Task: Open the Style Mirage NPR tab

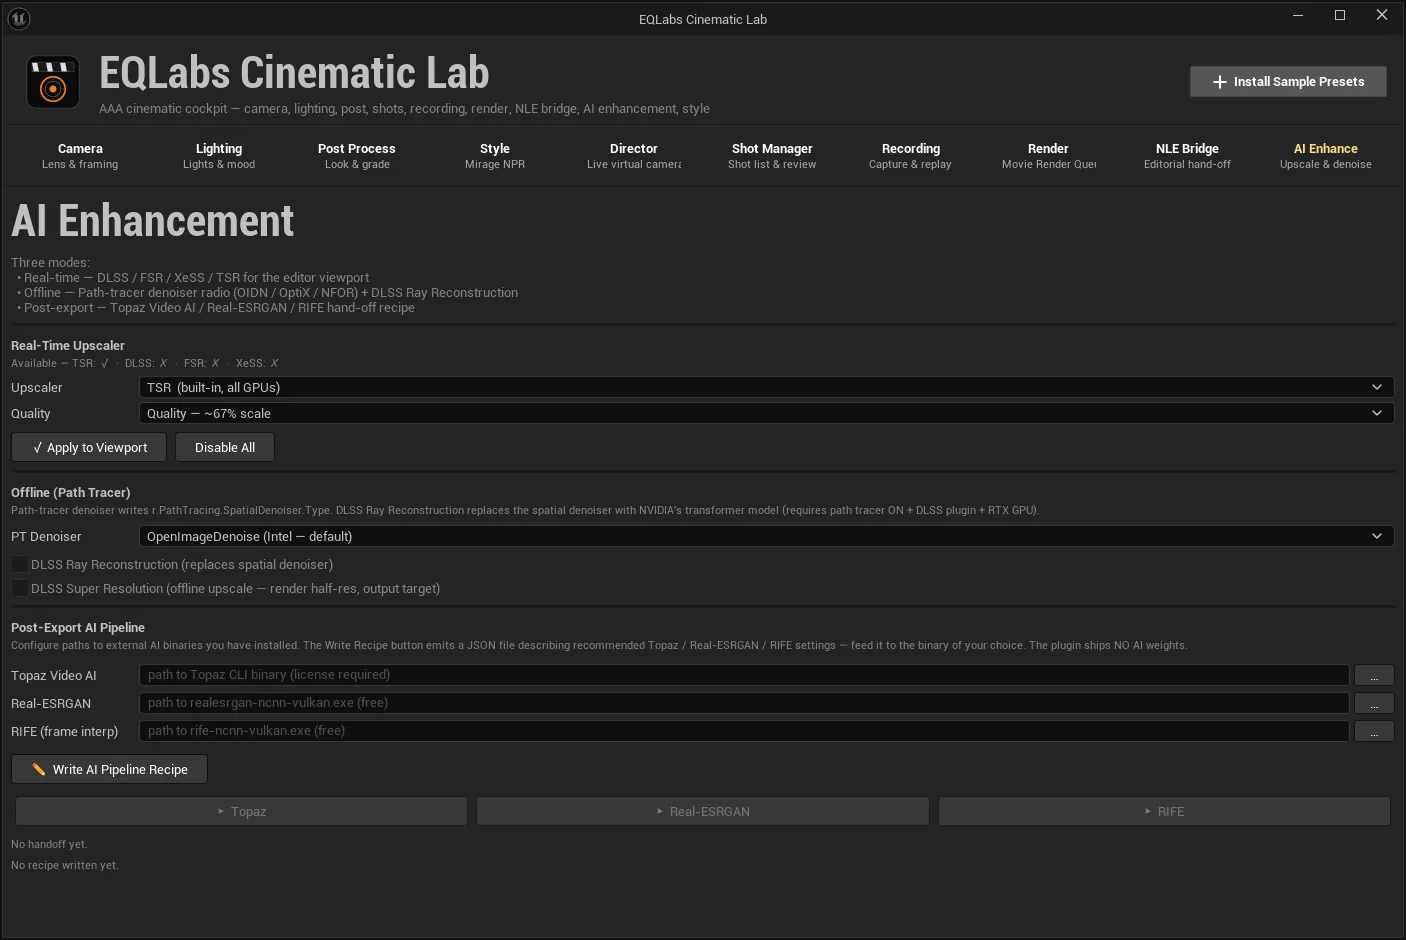Action: tap(495, 156)
